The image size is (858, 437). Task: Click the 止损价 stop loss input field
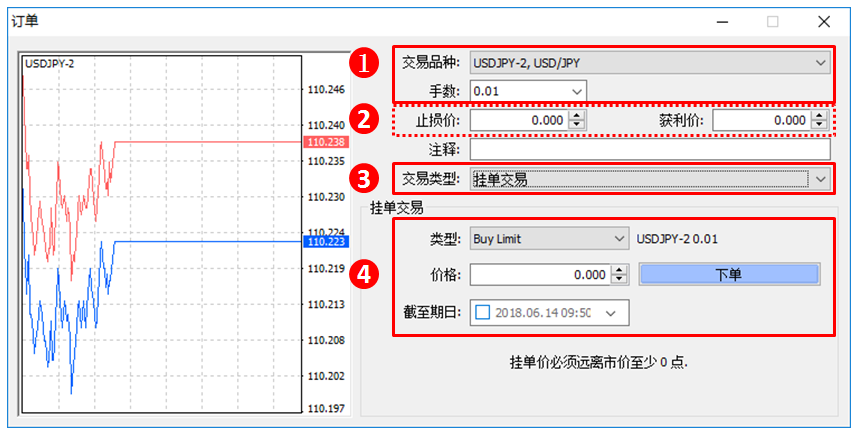(x=518, y=120)
